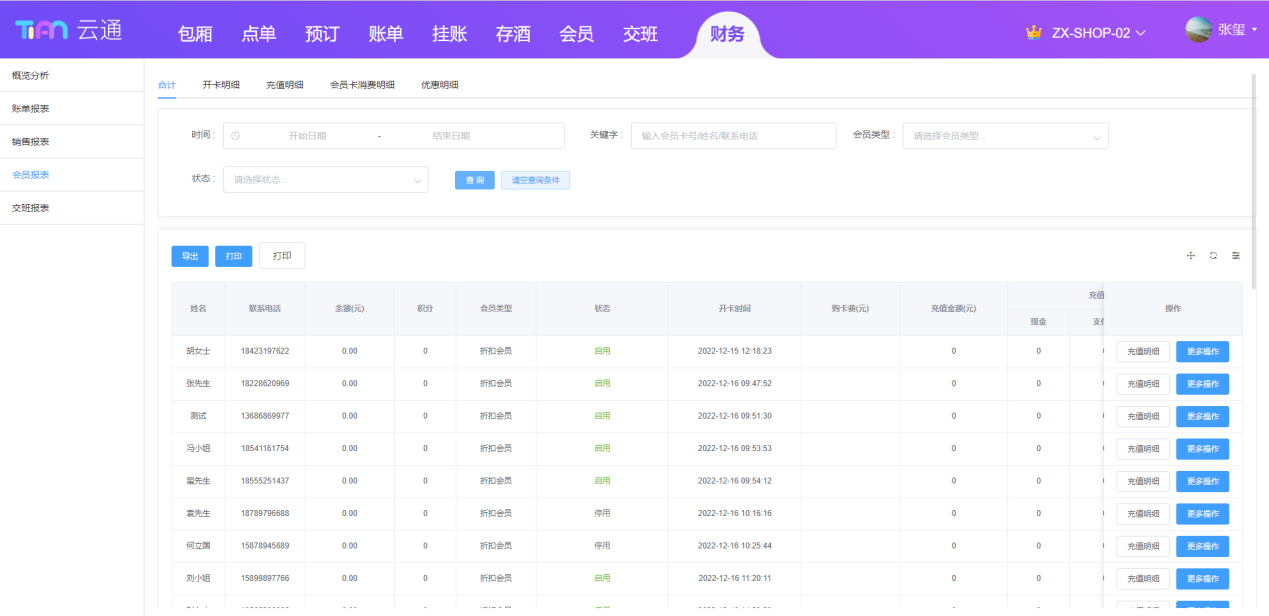1269x616 pixels.
Task: Open the 充值明细 tab
Action: click(x=285, y=85)
